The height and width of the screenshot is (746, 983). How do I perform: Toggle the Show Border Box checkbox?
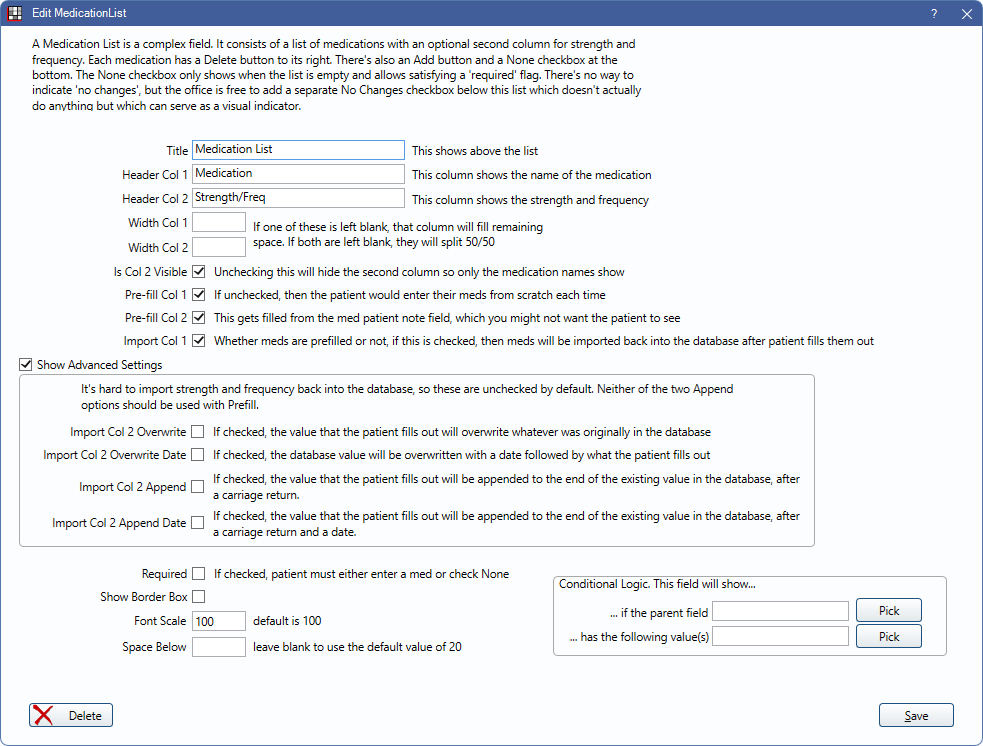[199, 597]
